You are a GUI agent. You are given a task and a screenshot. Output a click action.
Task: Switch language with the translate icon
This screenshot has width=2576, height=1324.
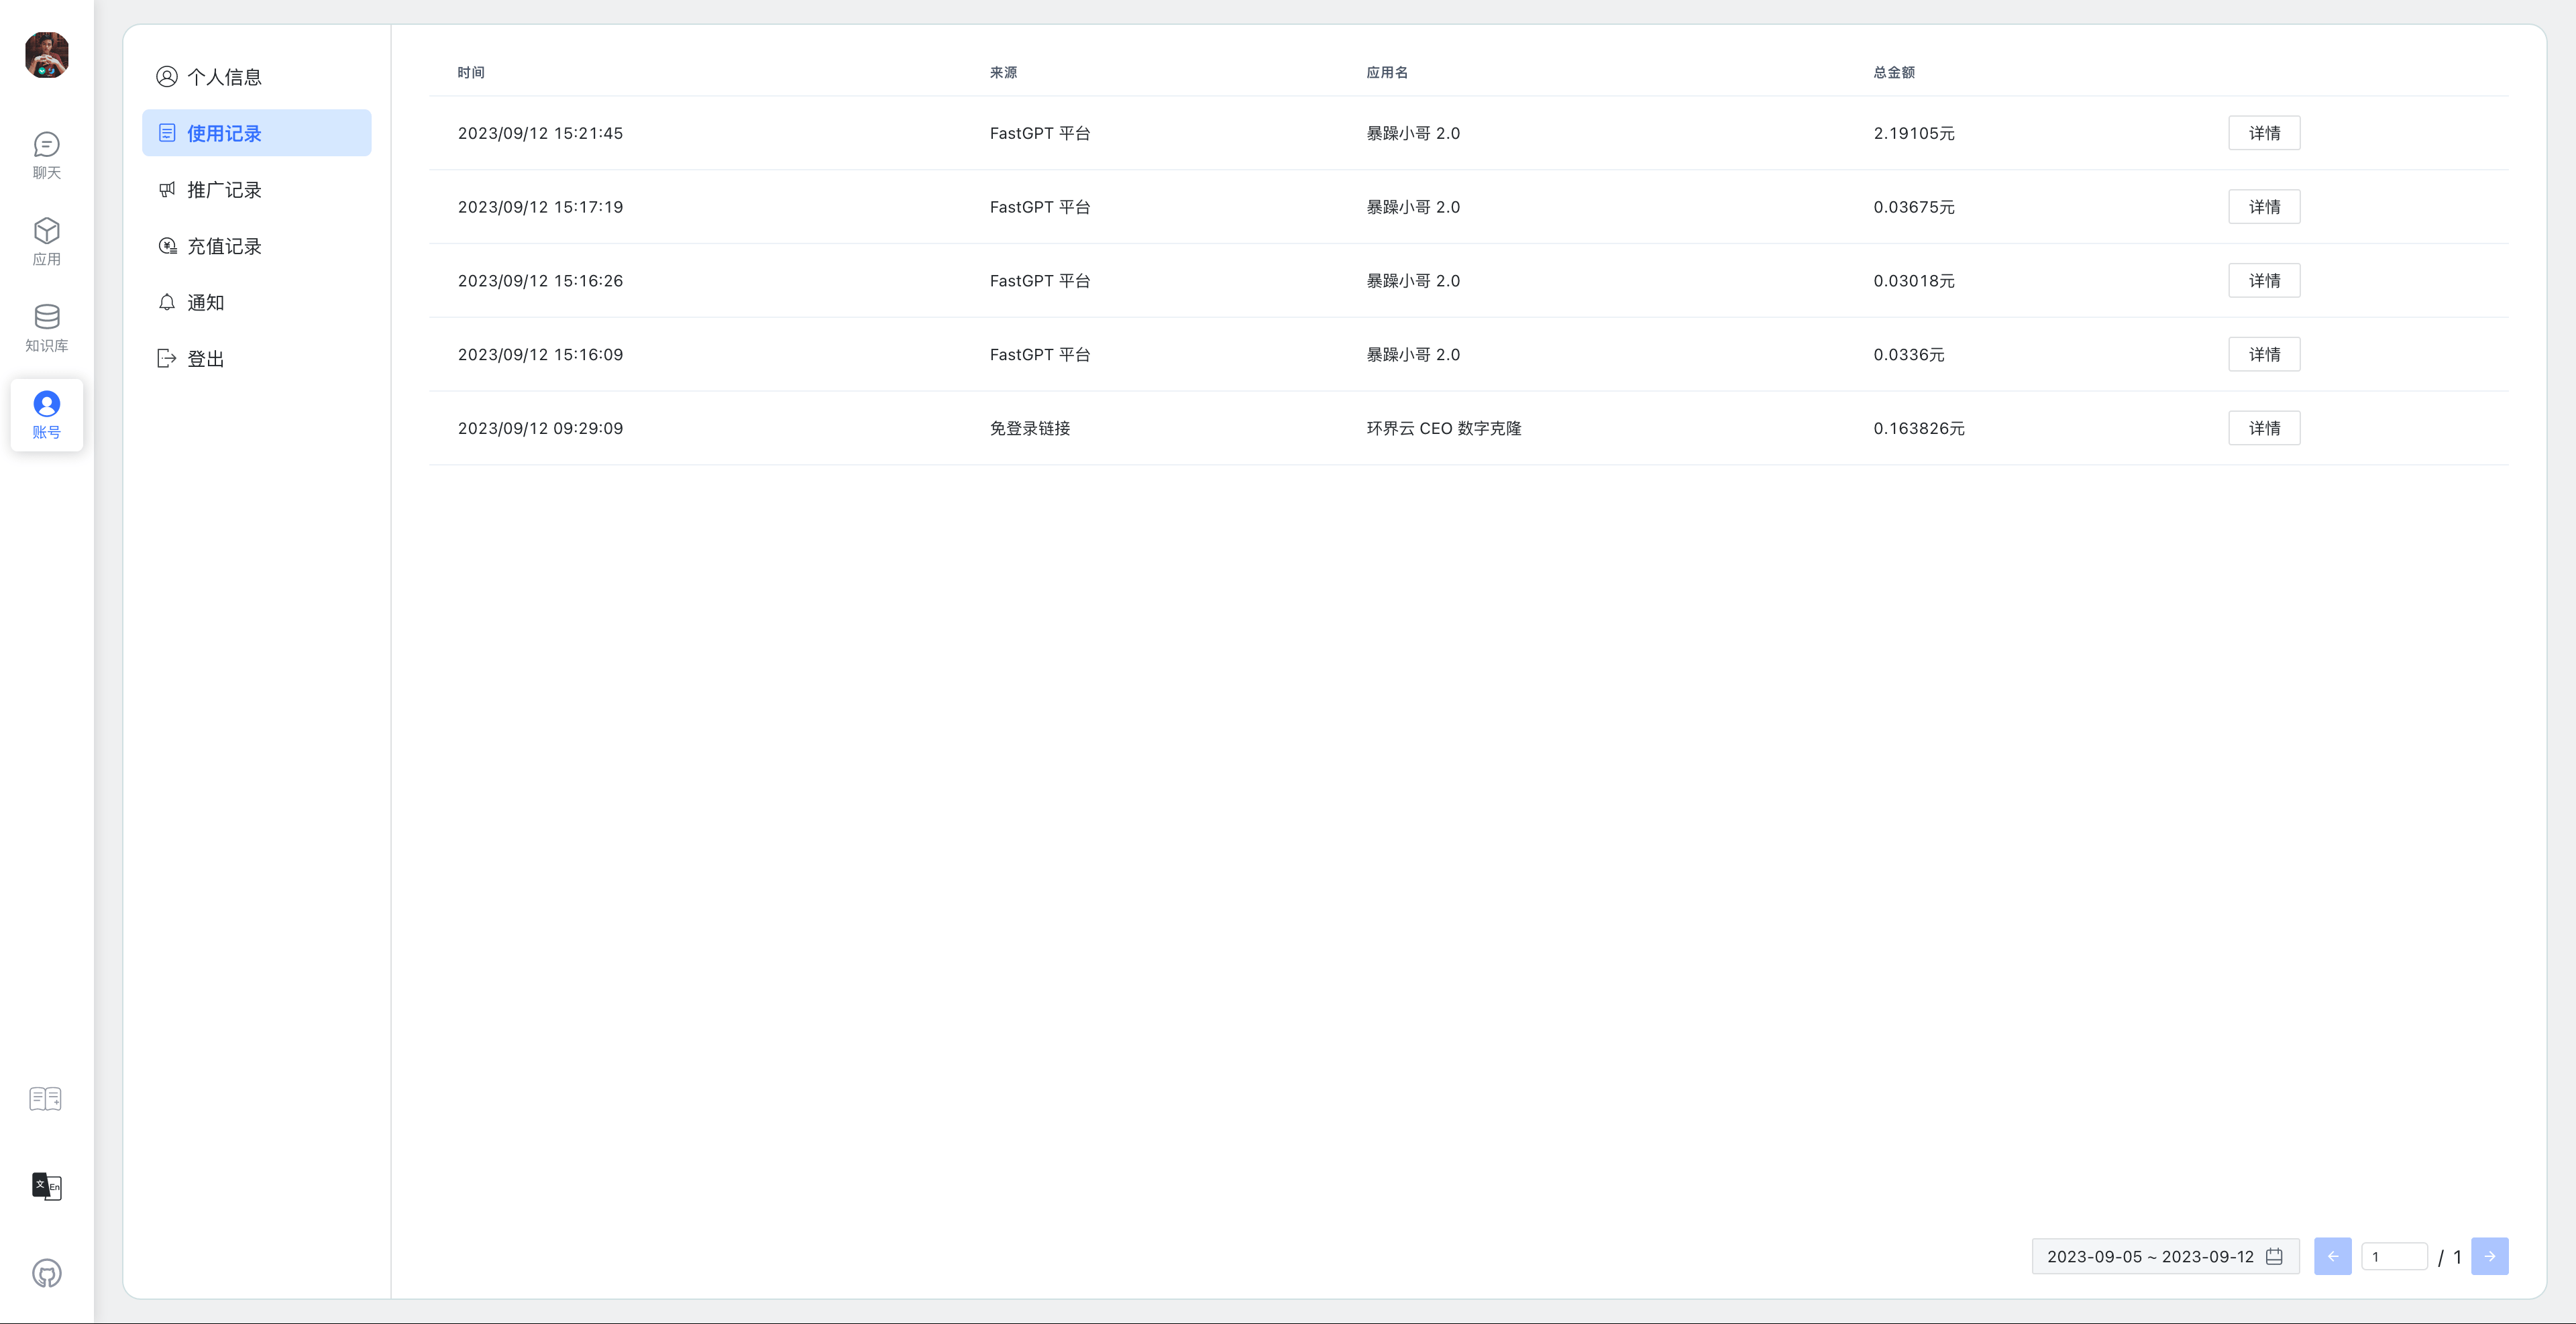coord(46,1186)
